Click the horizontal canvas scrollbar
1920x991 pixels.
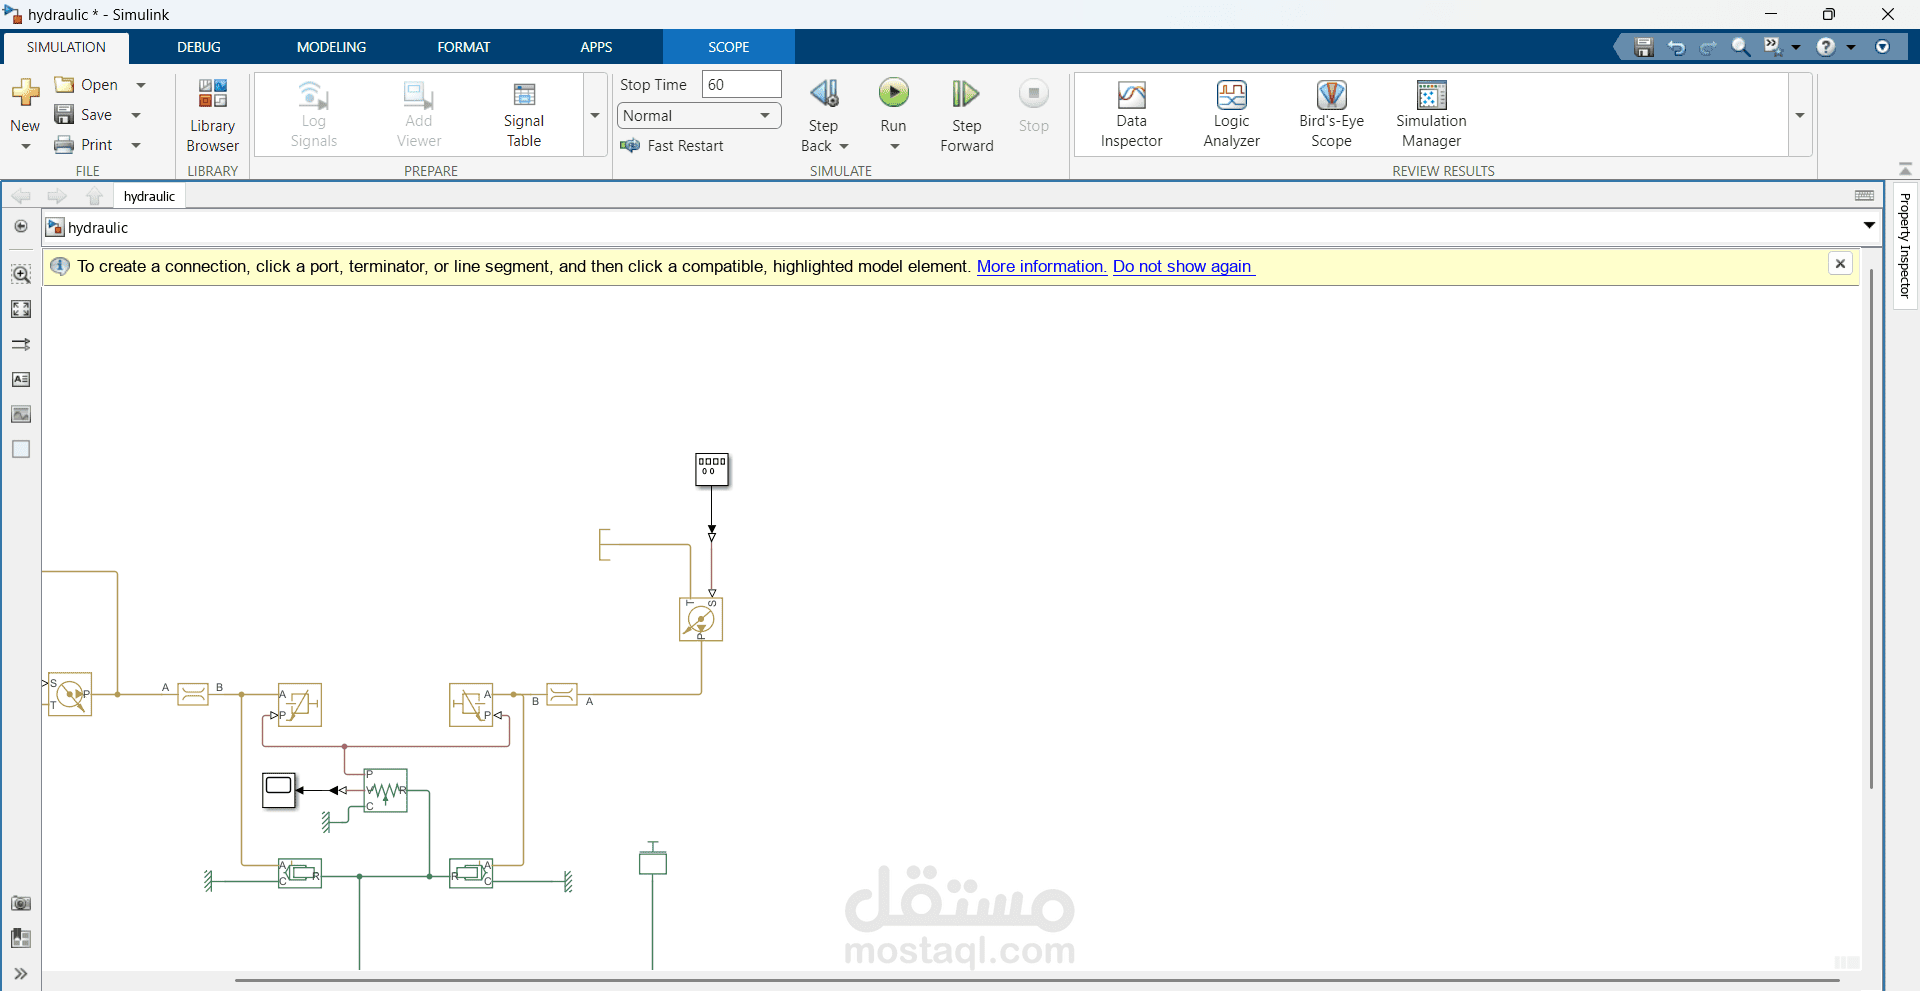coord(1037,981)
